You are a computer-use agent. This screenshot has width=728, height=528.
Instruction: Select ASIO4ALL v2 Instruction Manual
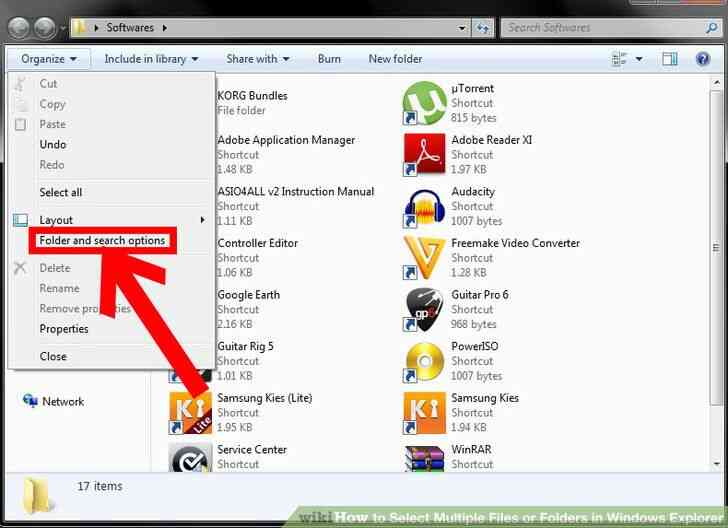296,191
